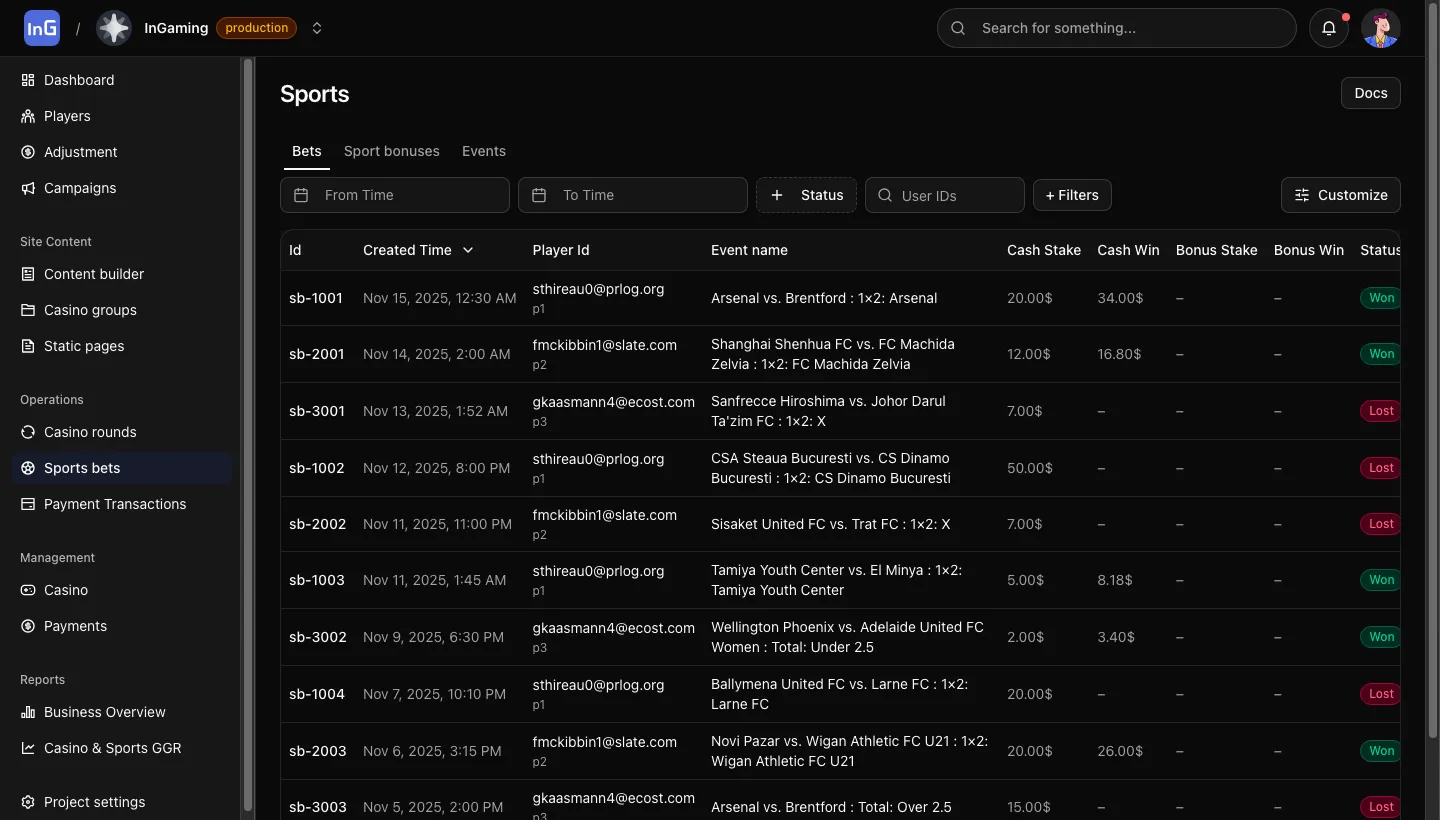The height and width of the screenshot is (820, 1440).
Task: Open the Status filter dropdown
Action: (x=806, y=195)
